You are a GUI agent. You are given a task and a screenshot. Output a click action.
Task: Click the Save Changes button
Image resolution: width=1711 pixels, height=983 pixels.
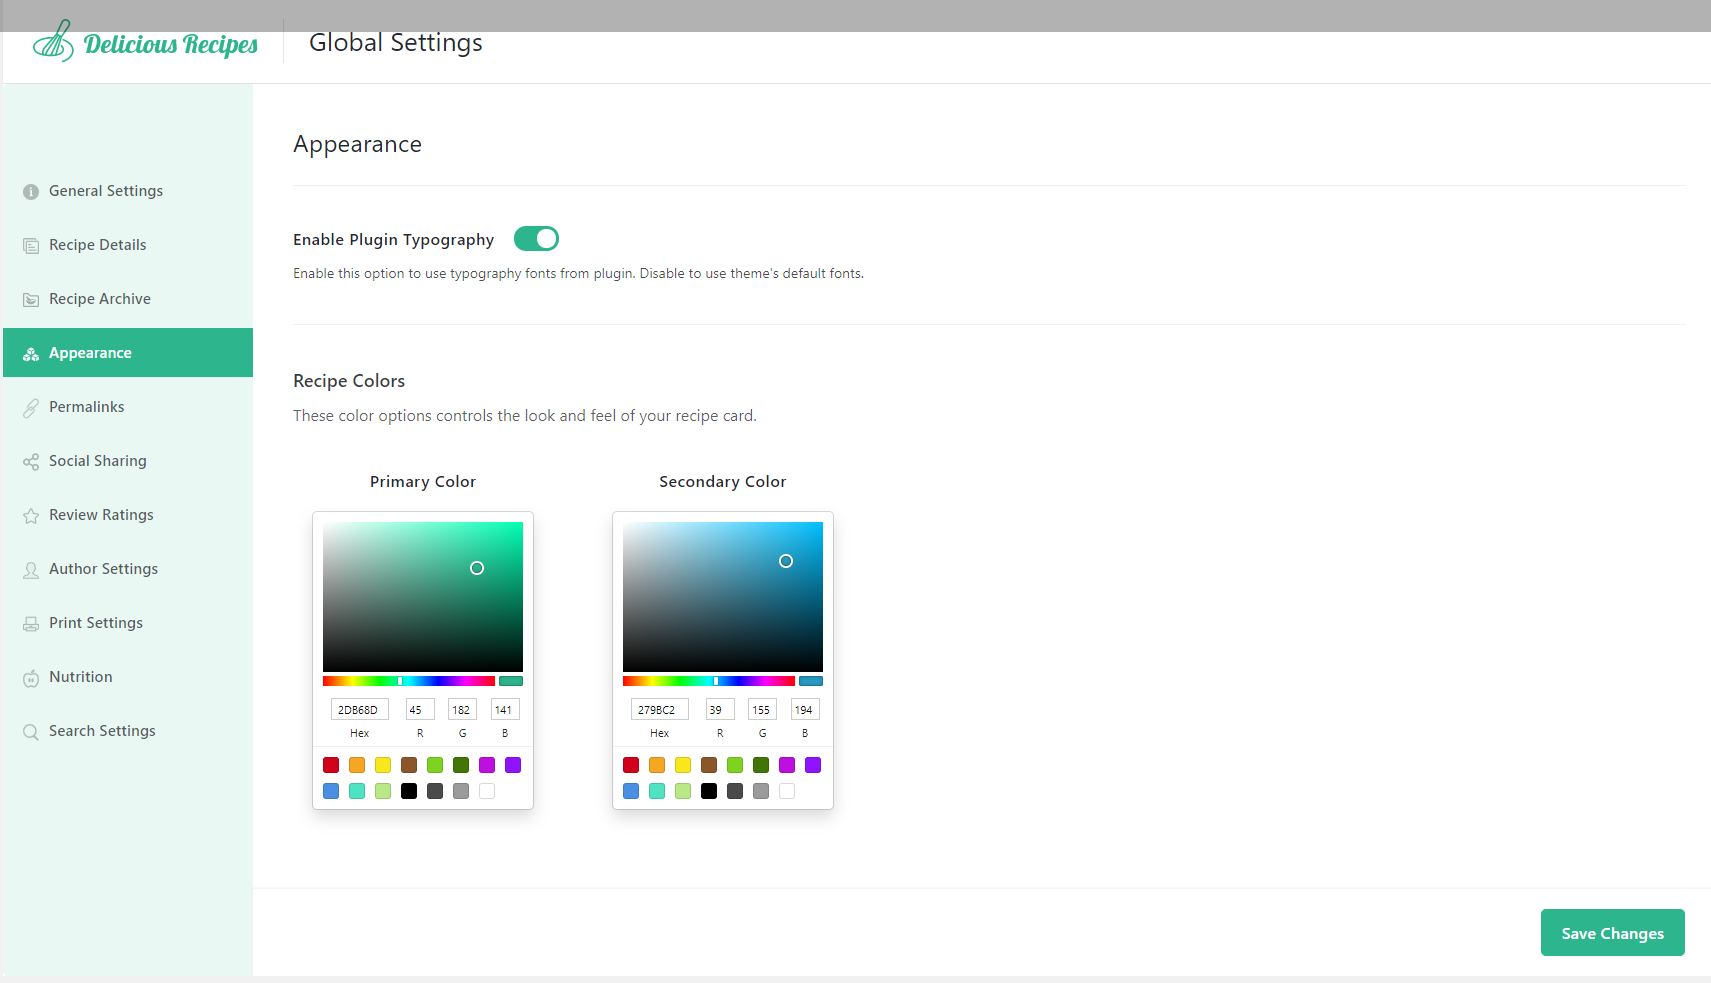[1612, 932]
